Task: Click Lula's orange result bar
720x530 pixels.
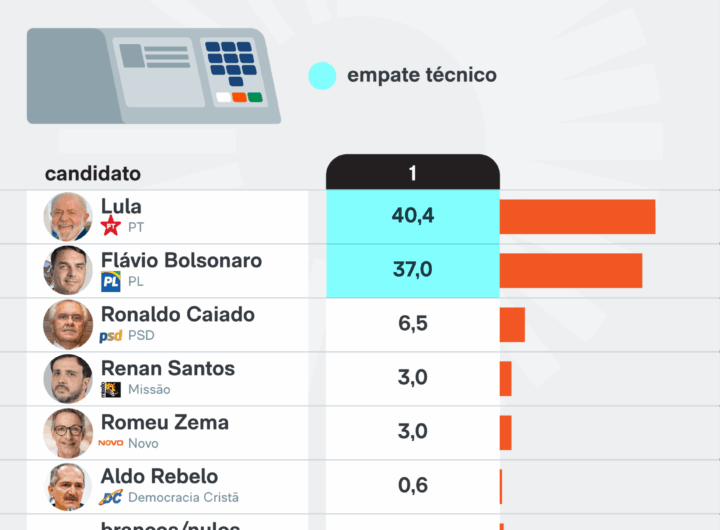Action: click(577, 217)
